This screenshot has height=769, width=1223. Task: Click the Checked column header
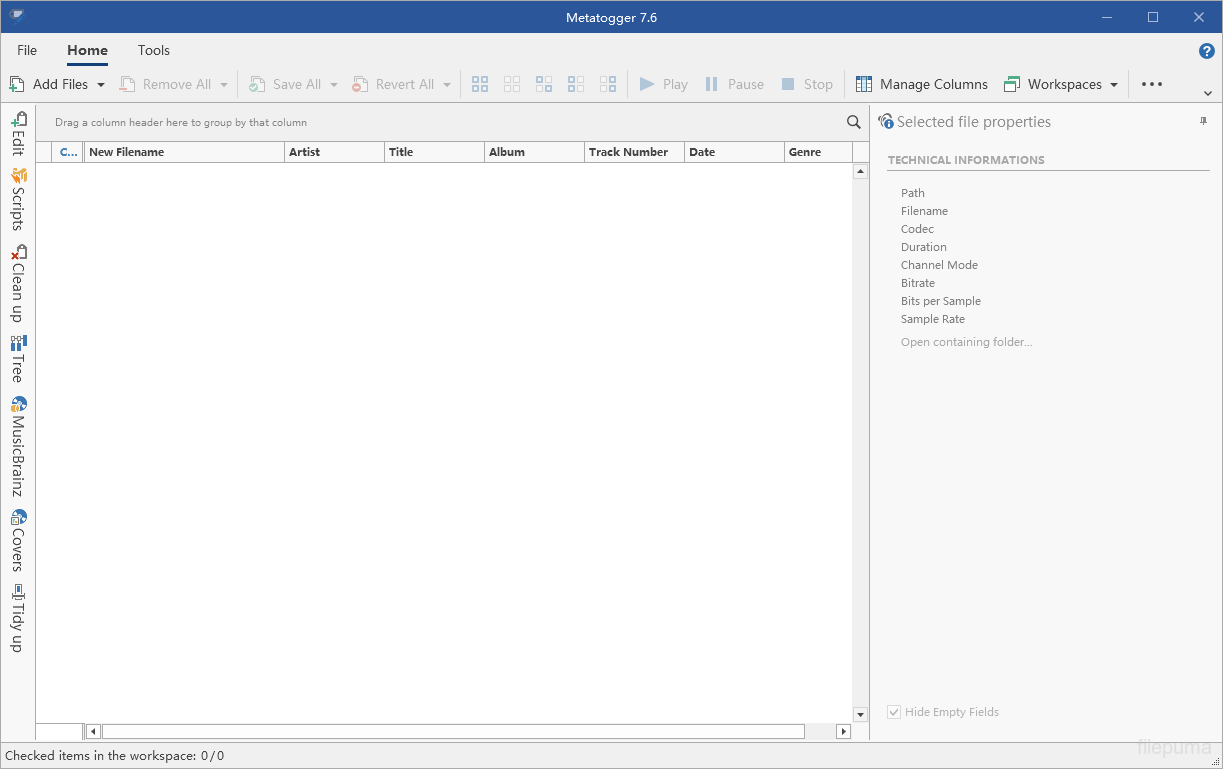68,152
